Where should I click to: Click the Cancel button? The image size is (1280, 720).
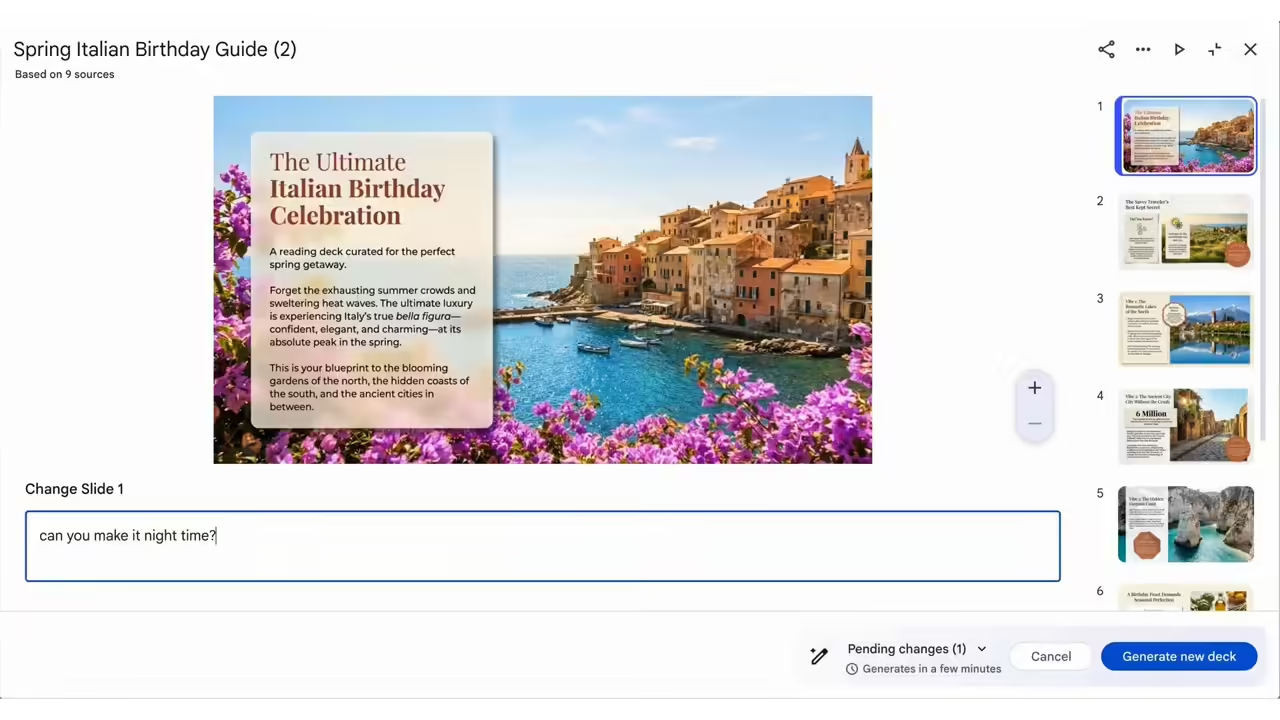(1051, 656)
